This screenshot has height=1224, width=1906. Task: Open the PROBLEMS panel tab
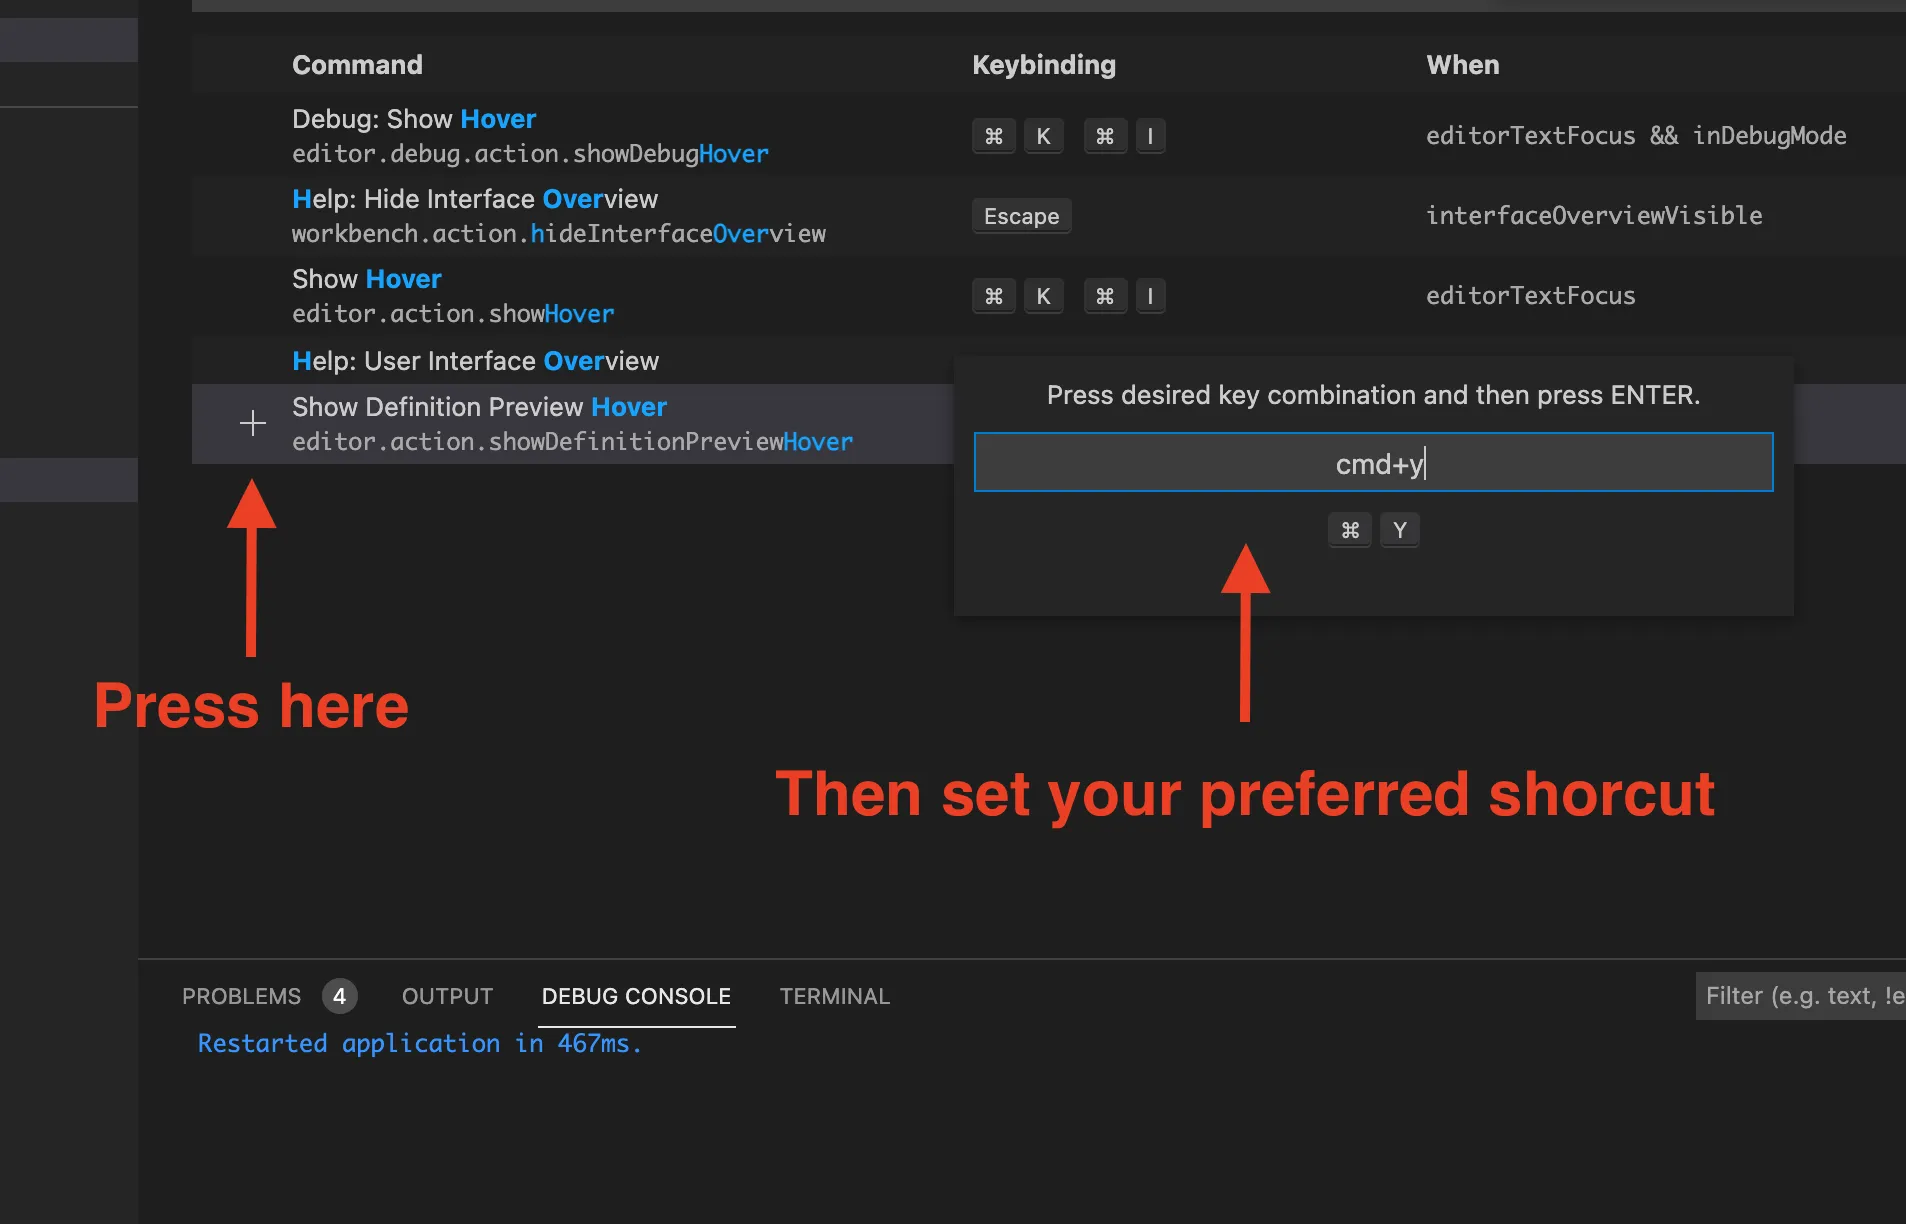pos(241,996)
